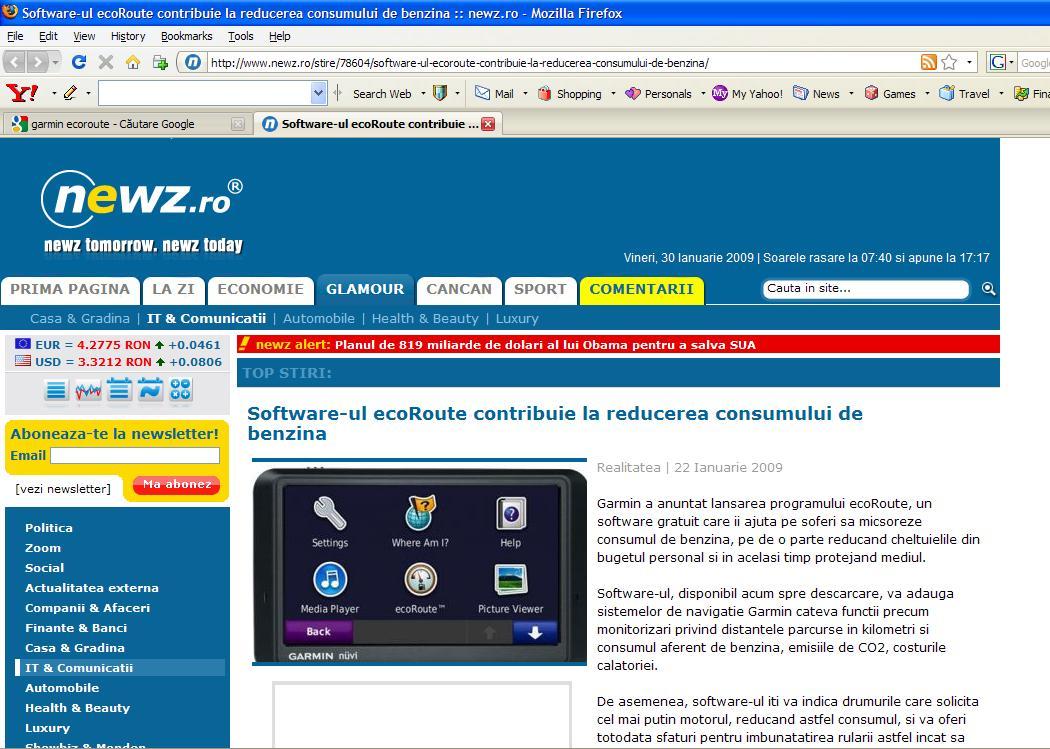Screen dimensions: 1050x749
Task: Open the dropdown arrow beside Shopping
Action: click(x=613, y=93)
